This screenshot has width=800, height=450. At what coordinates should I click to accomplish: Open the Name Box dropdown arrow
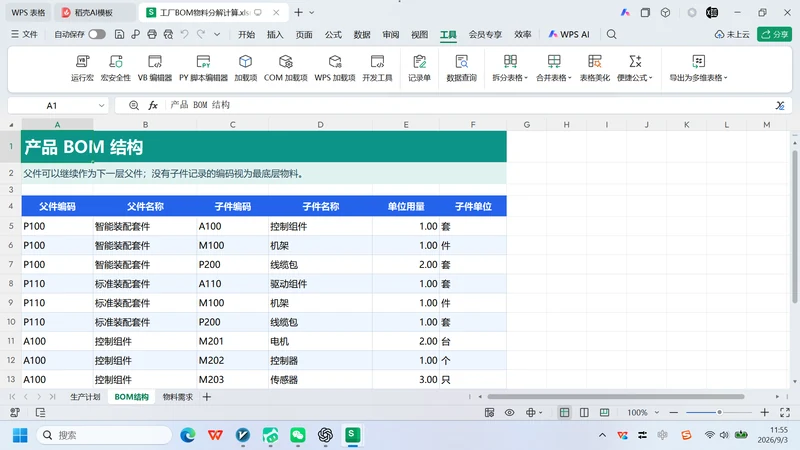pyautogui.click(x=101, y=106)
